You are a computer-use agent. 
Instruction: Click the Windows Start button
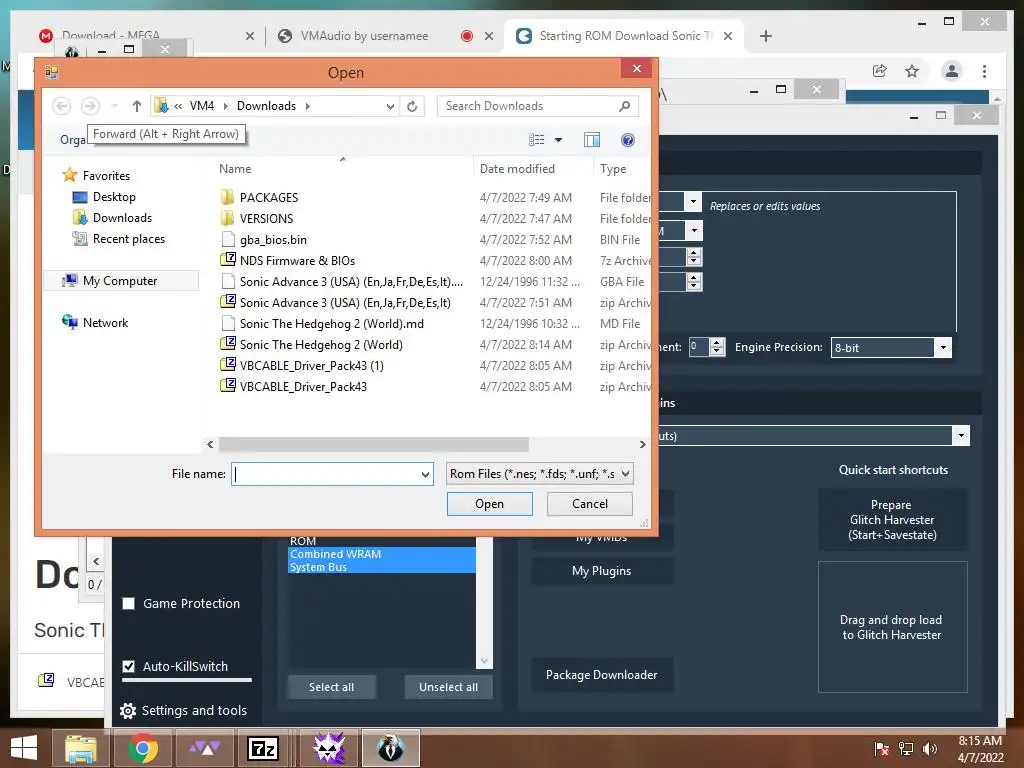point(24,748)
